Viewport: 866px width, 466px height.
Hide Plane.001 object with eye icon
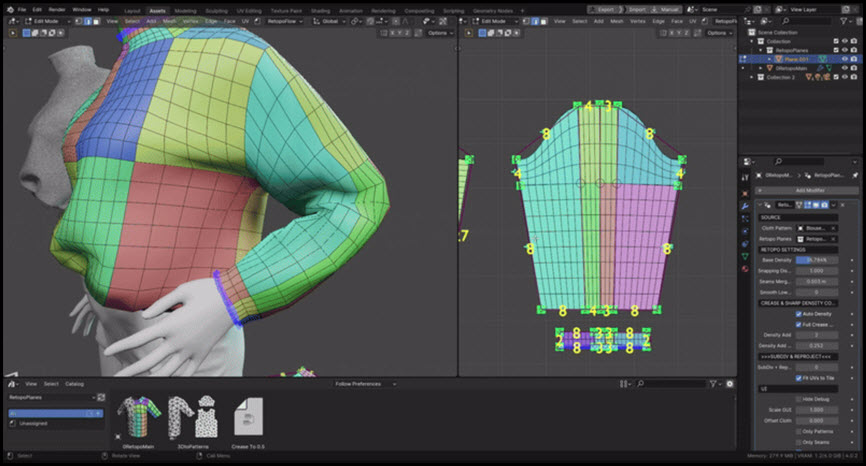click(844, 59)
